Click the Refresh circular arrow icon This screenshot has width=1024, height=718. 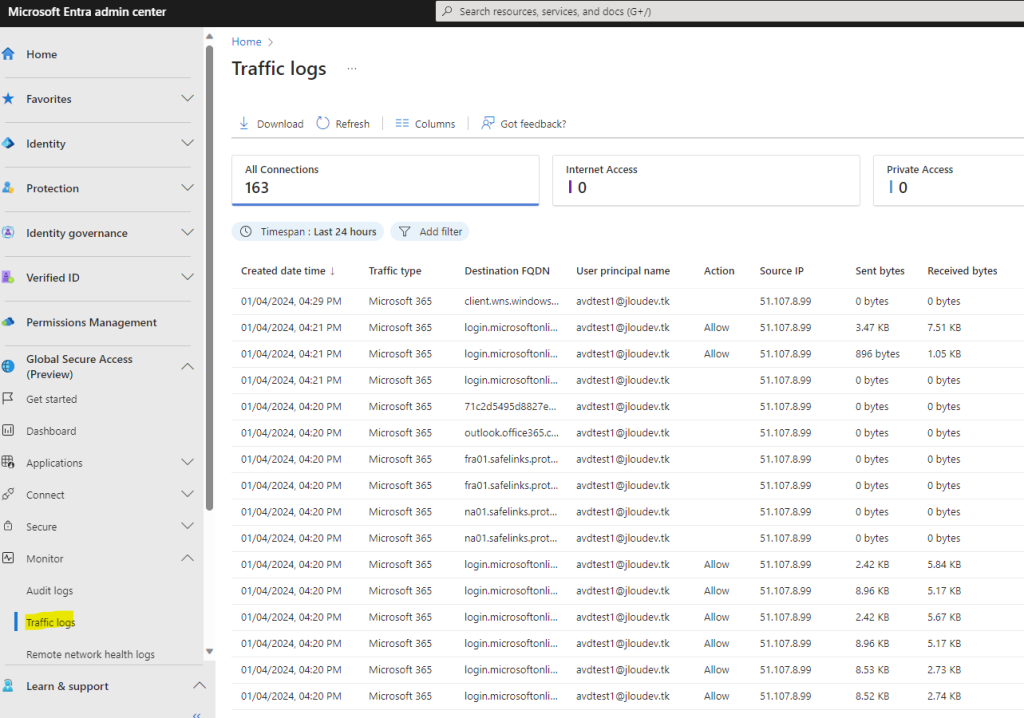323,123
